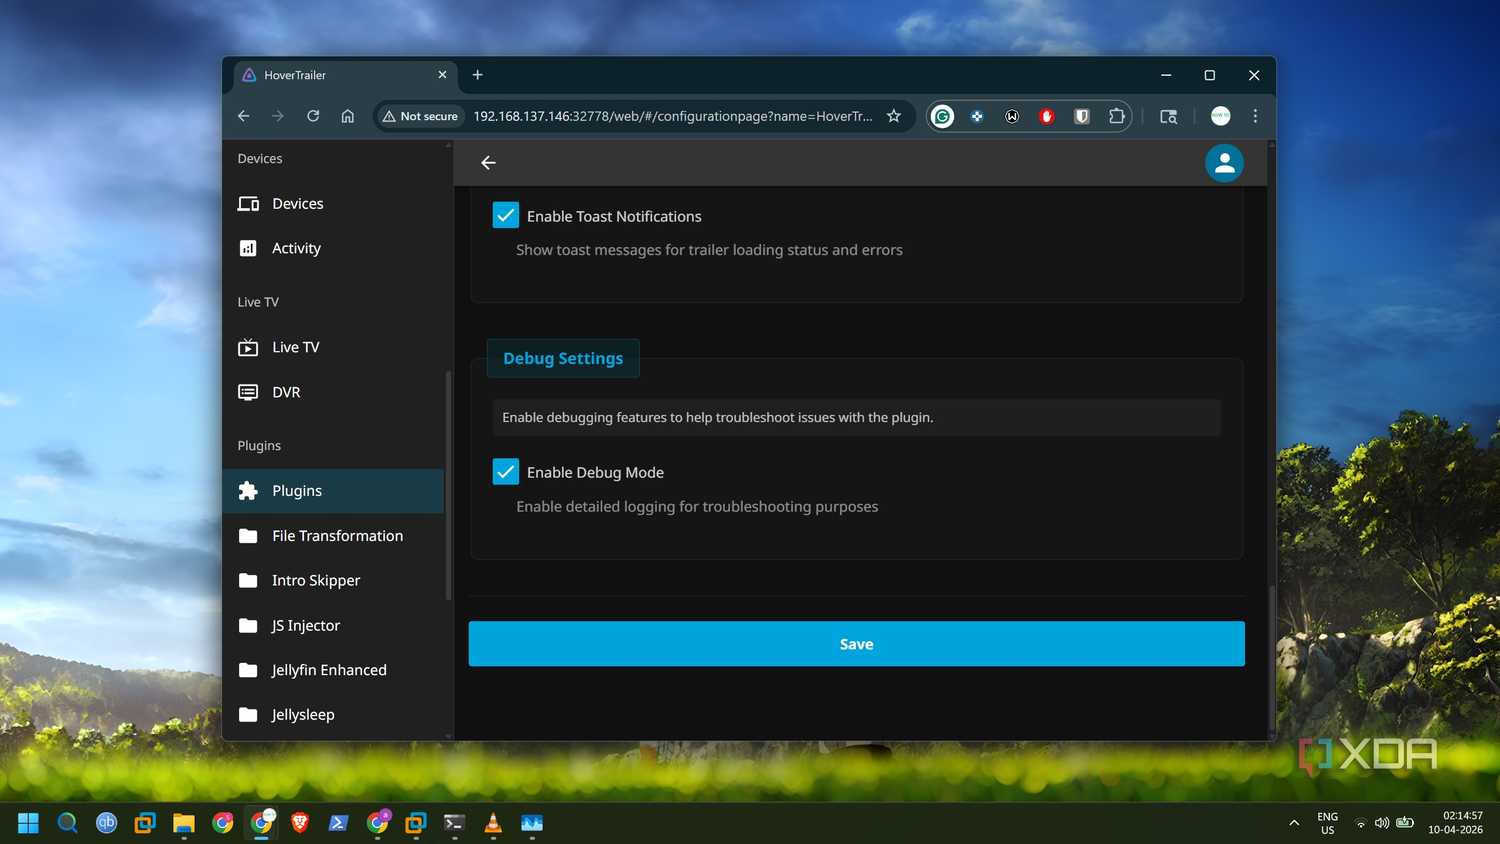Close the HoverTrailer tab
Viewport: 1500px width, 844px height.
(x=442, y=75)
